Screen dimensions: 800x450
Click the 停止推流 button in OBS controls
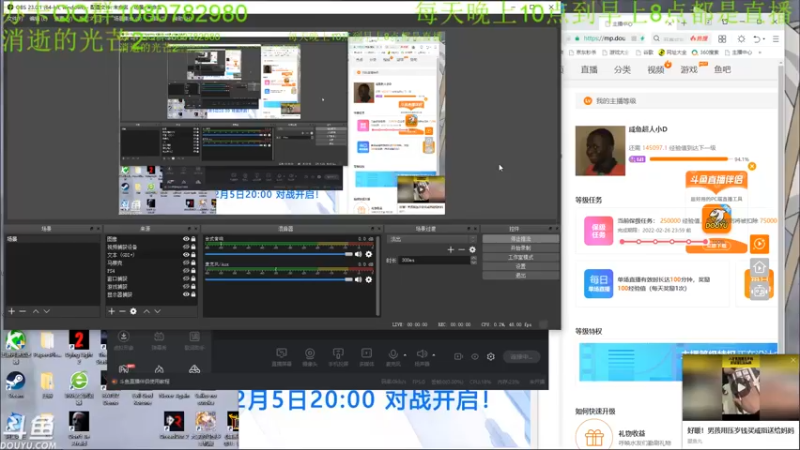520,239
